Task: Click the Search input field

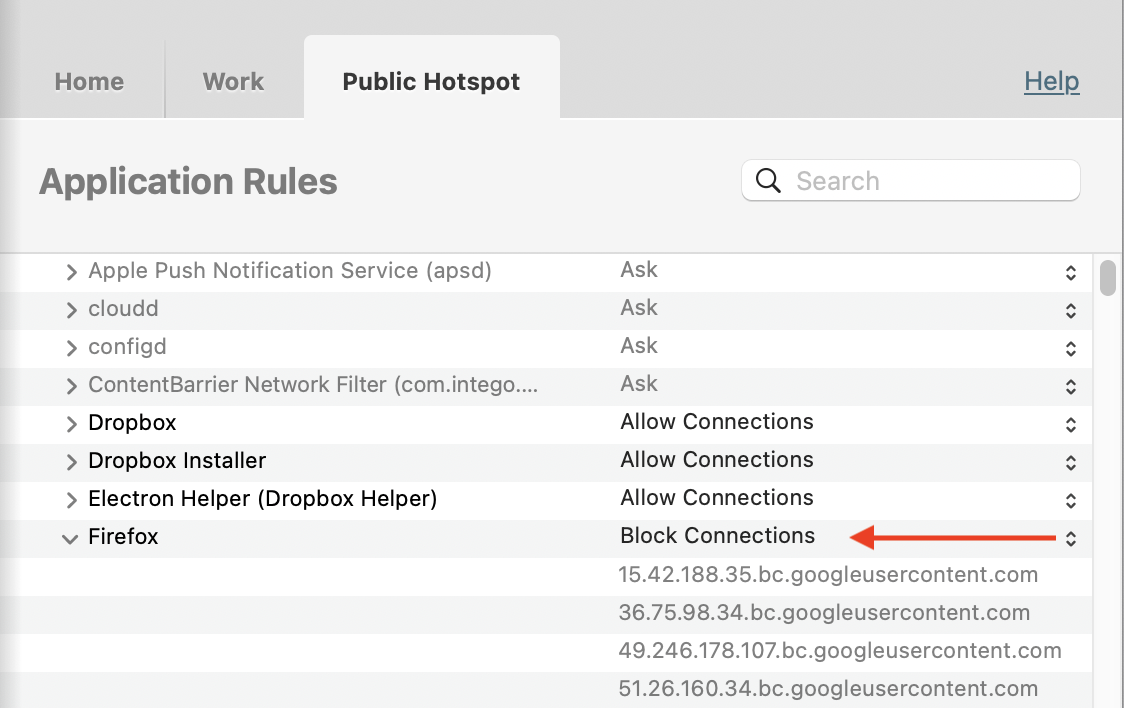Action: (x=910, y=181)
